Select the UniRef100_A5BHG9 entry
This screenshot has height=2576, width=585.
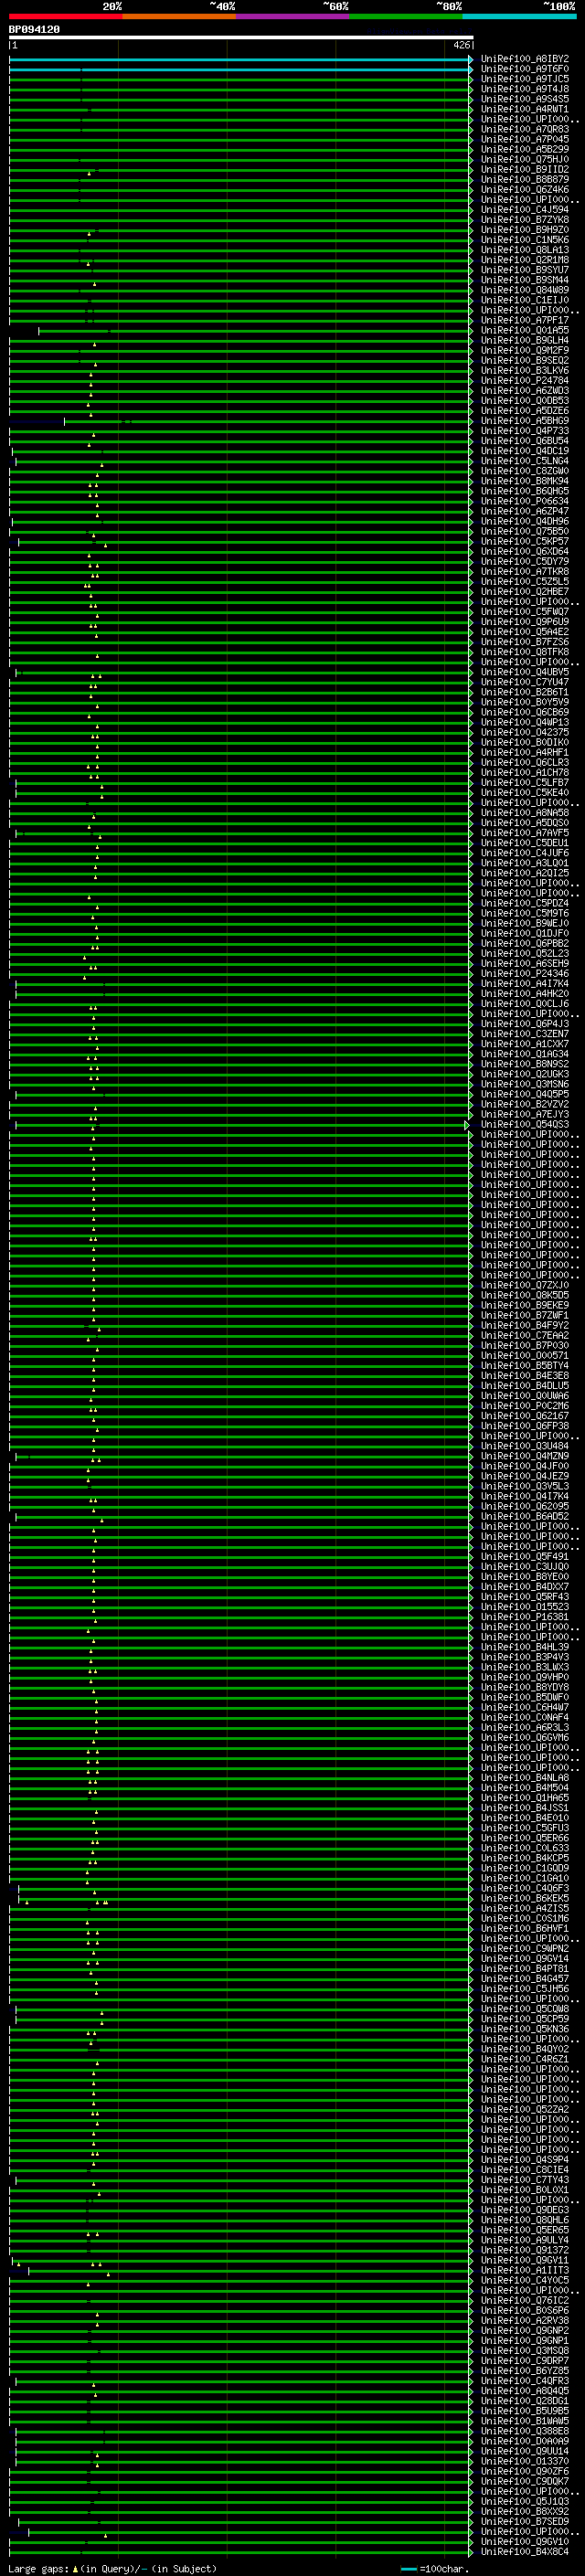pyautogui.click(x=525, y=421)
